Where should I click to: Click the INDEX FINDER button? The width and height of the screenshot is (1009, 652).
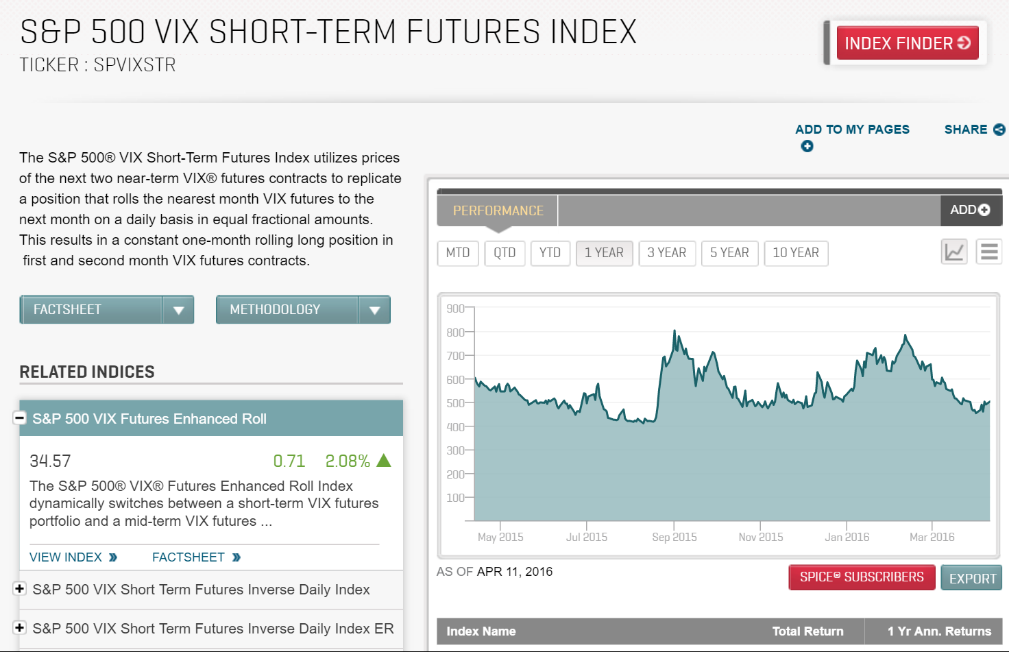pos(907,43)
